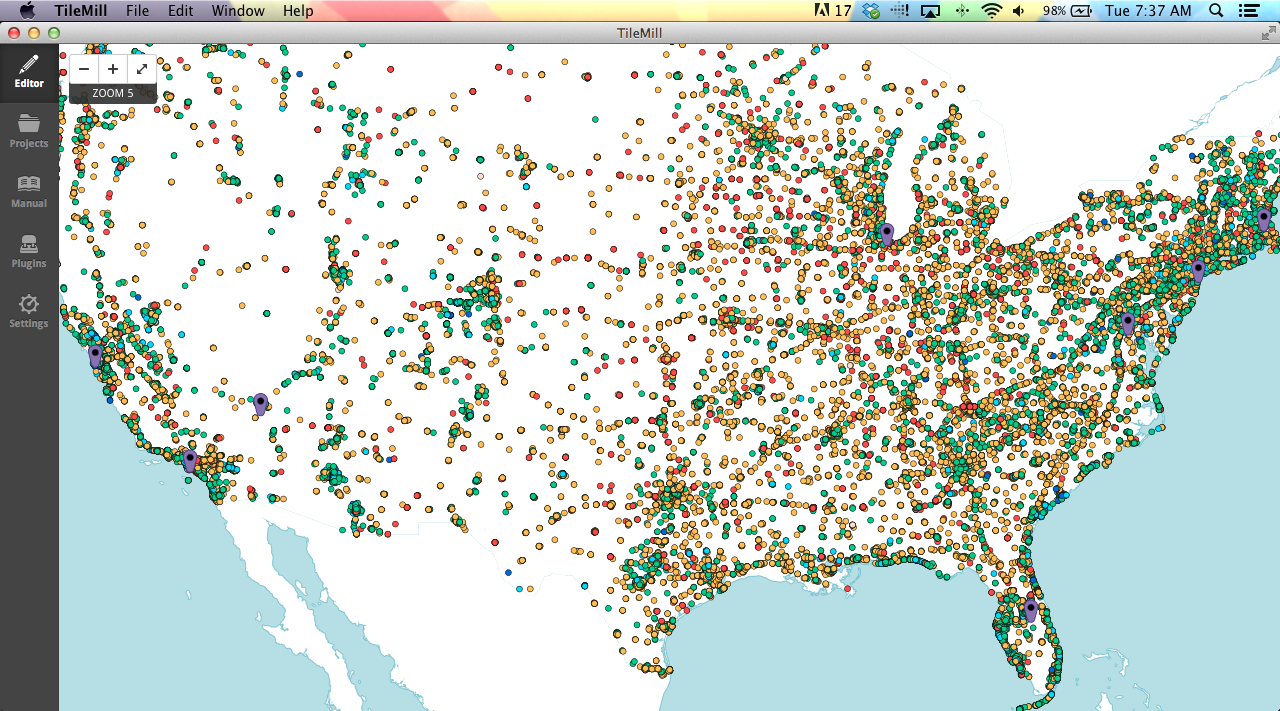Select purple marker near Los Angeles
The image size is (1280, 711).
point(190,460)
